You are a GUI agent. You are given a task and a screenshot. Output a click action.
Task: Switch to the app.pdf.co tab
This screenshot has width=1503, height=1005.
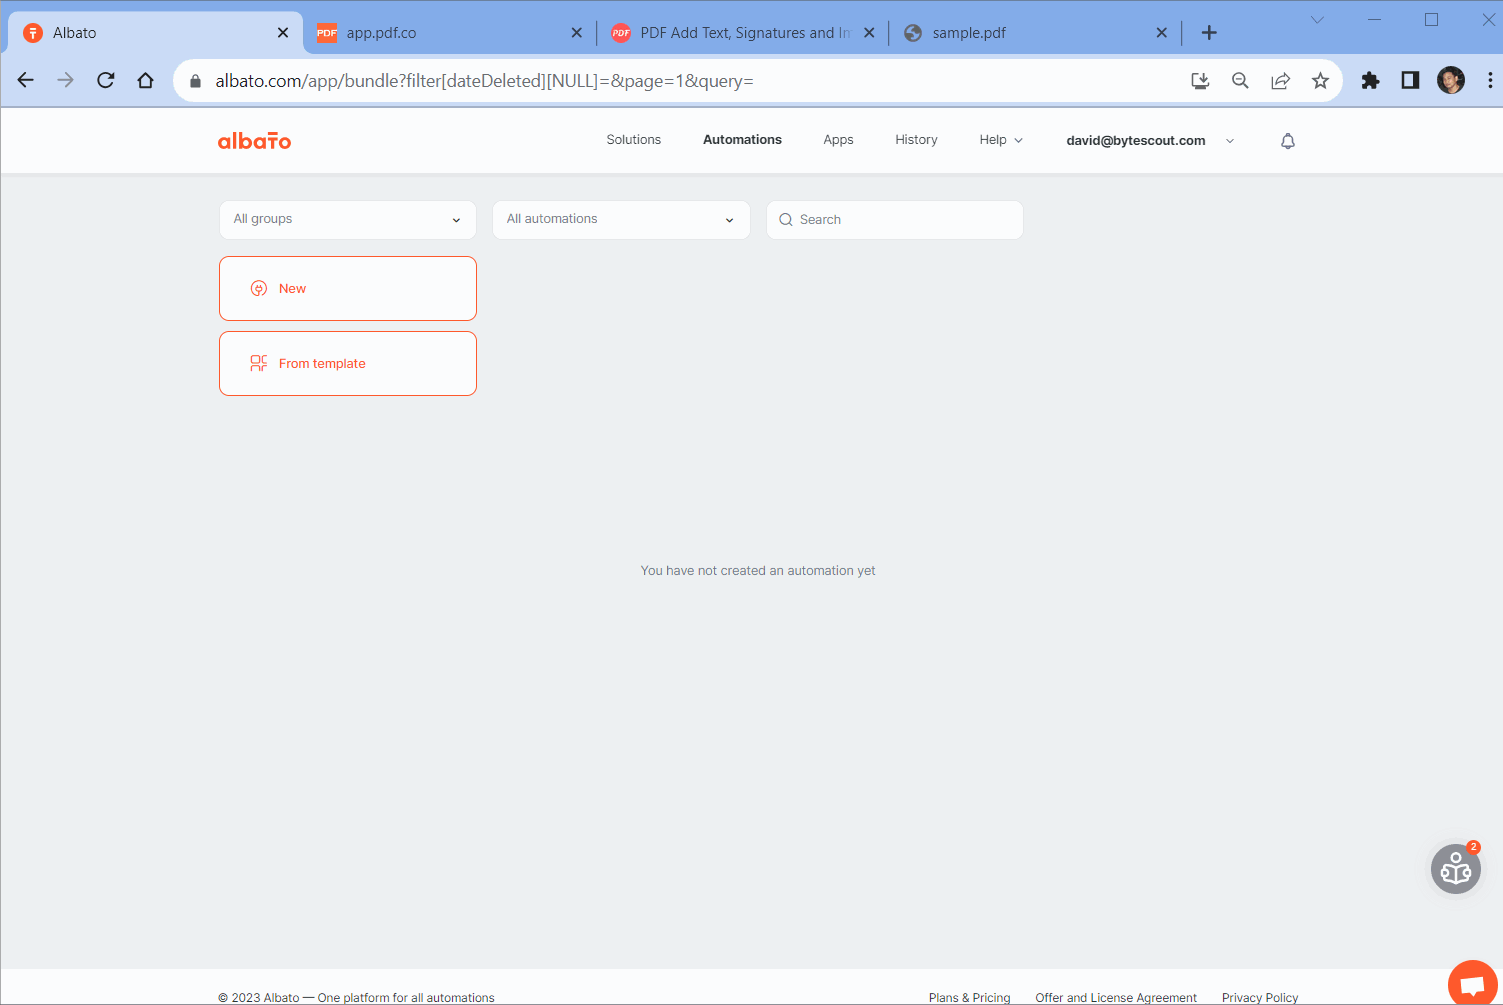pyautogui.click(x=447, y=33)
